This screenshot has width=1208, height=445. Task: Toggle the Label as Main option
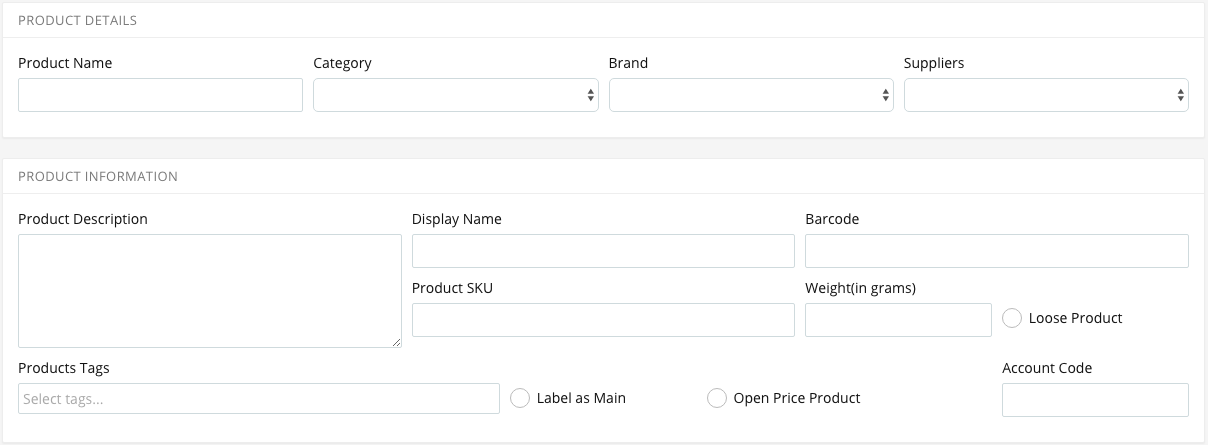pos(520,398)
